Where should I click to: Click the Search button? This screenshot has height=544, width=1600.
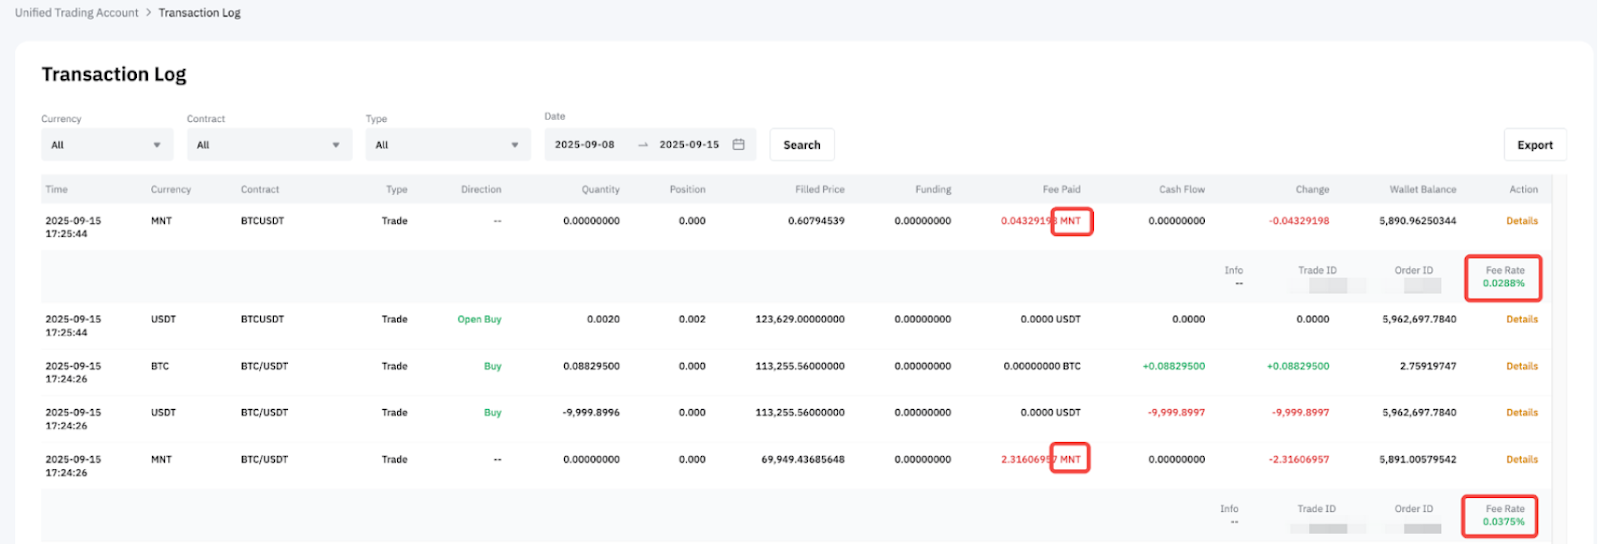pyautogui.click(x=801, y=145)
